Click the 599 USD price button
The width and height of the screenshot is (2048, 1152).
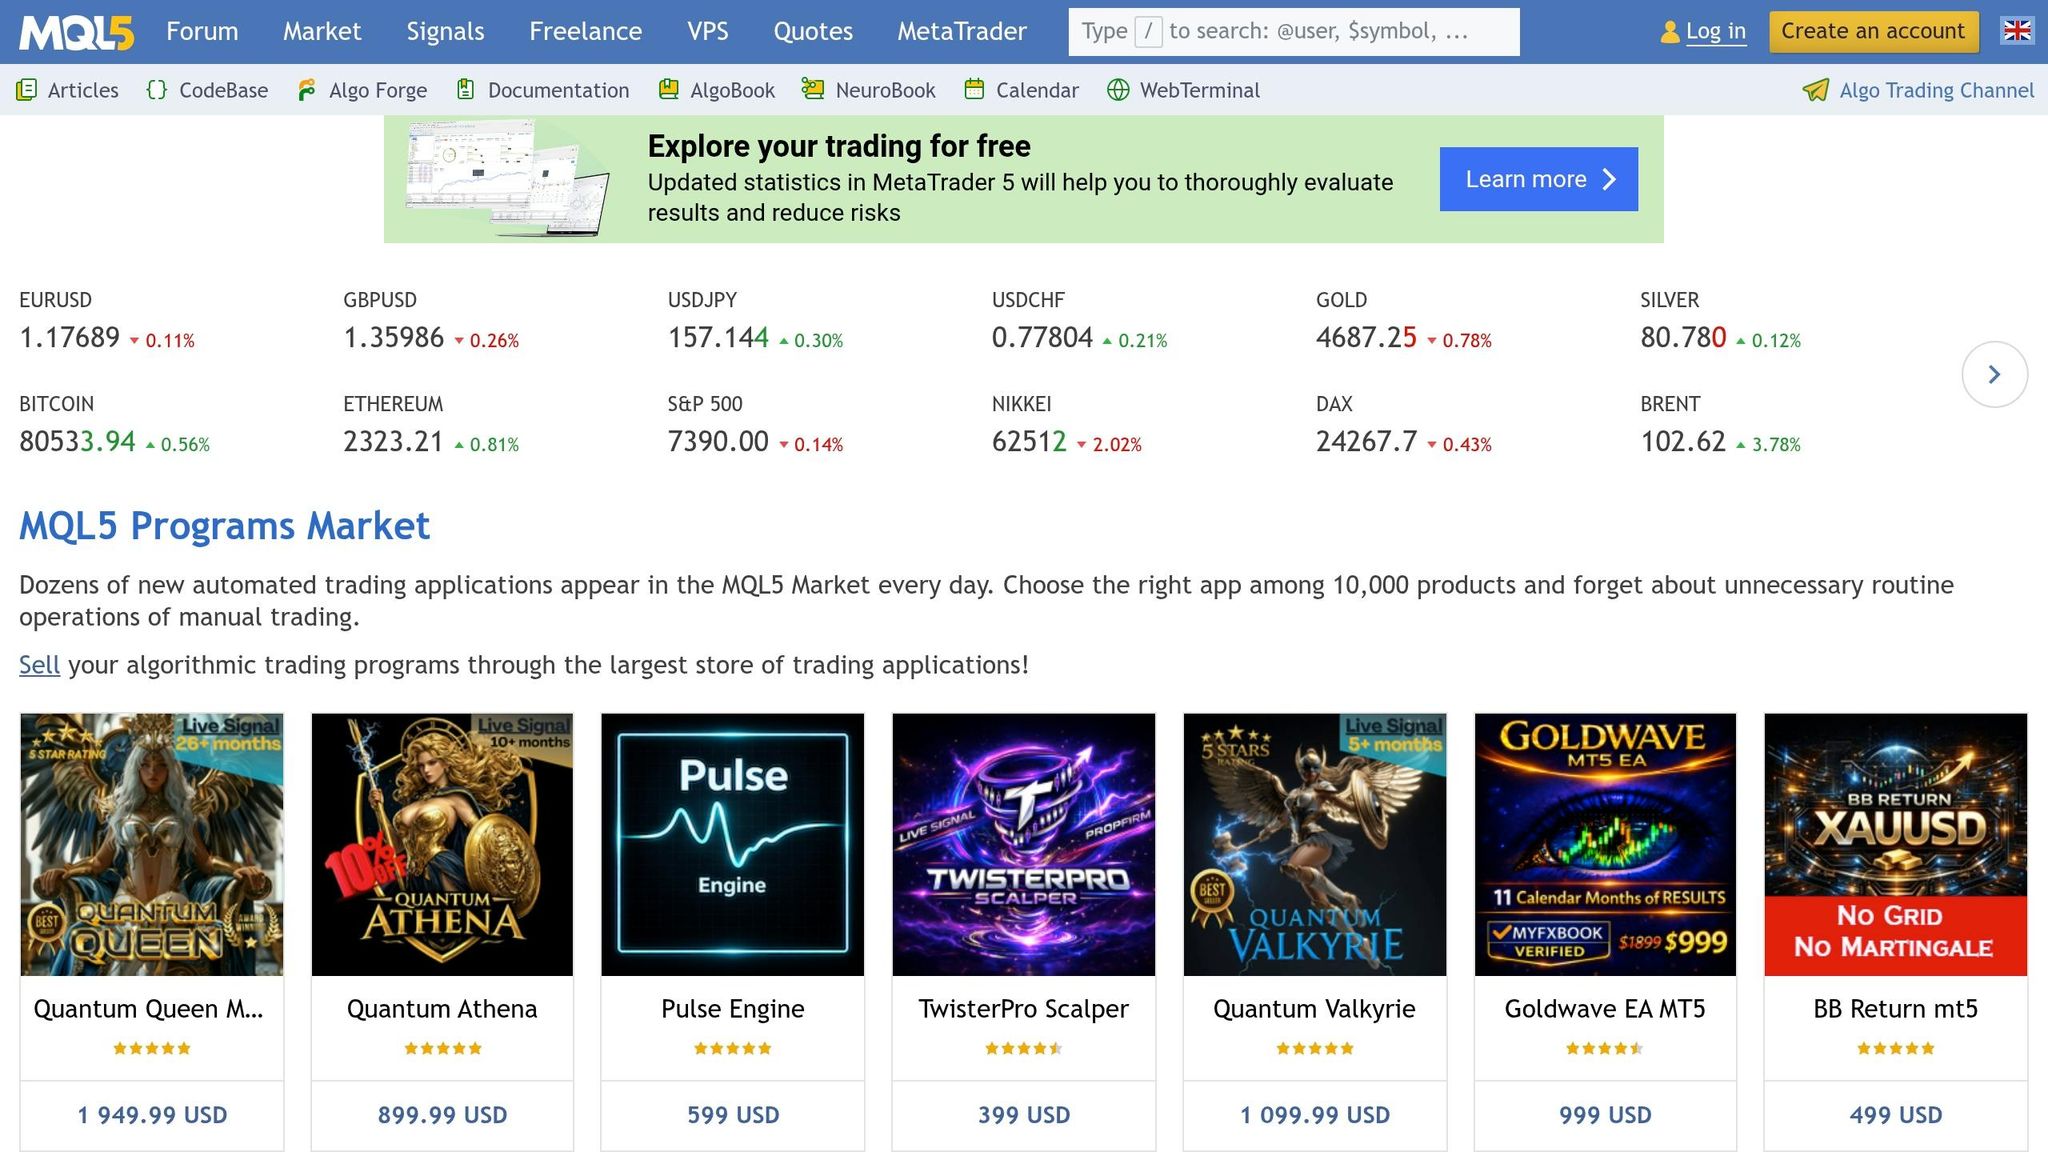[733, 1115]
